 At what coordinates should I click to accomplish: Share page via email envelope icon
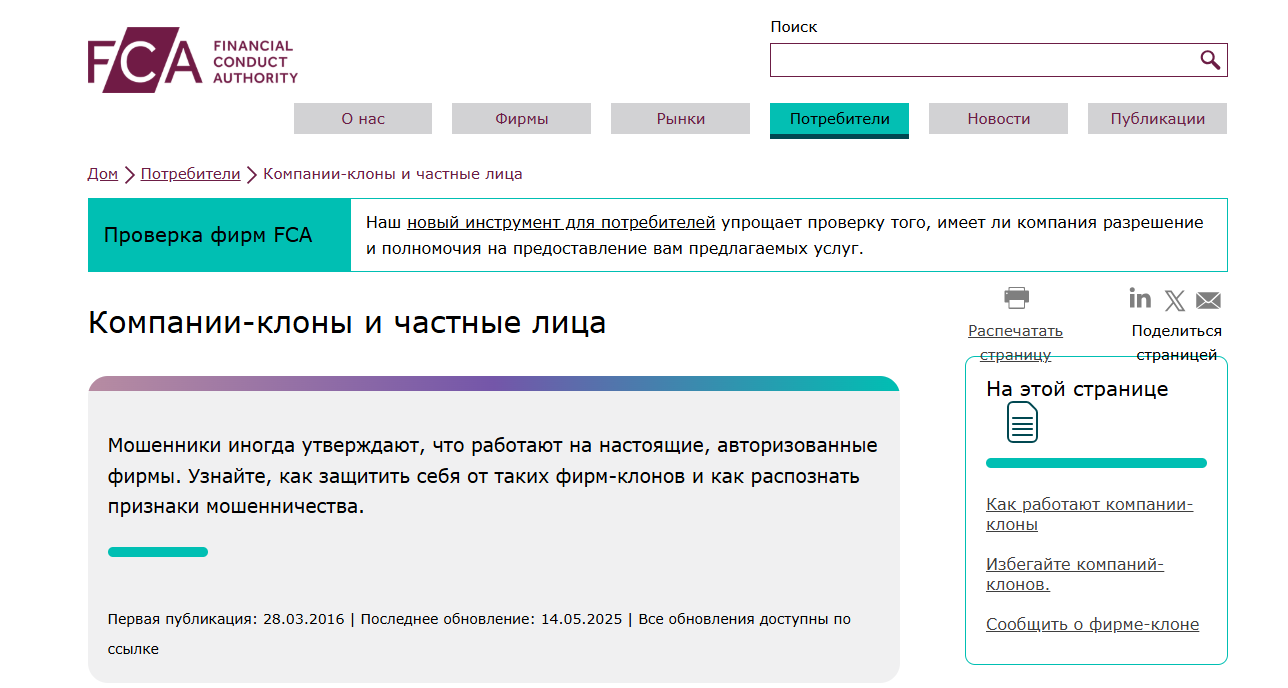(1208, 300)
